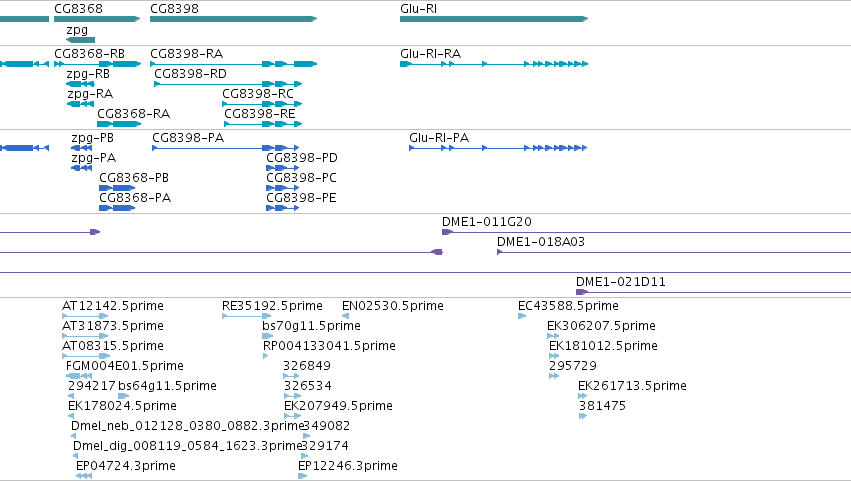Select the CG8398-PD protein label

coord(302,158)
